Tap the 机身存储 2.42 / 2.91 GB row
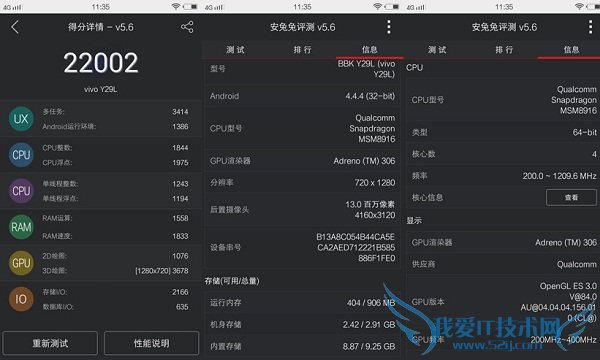 point(302,324)
